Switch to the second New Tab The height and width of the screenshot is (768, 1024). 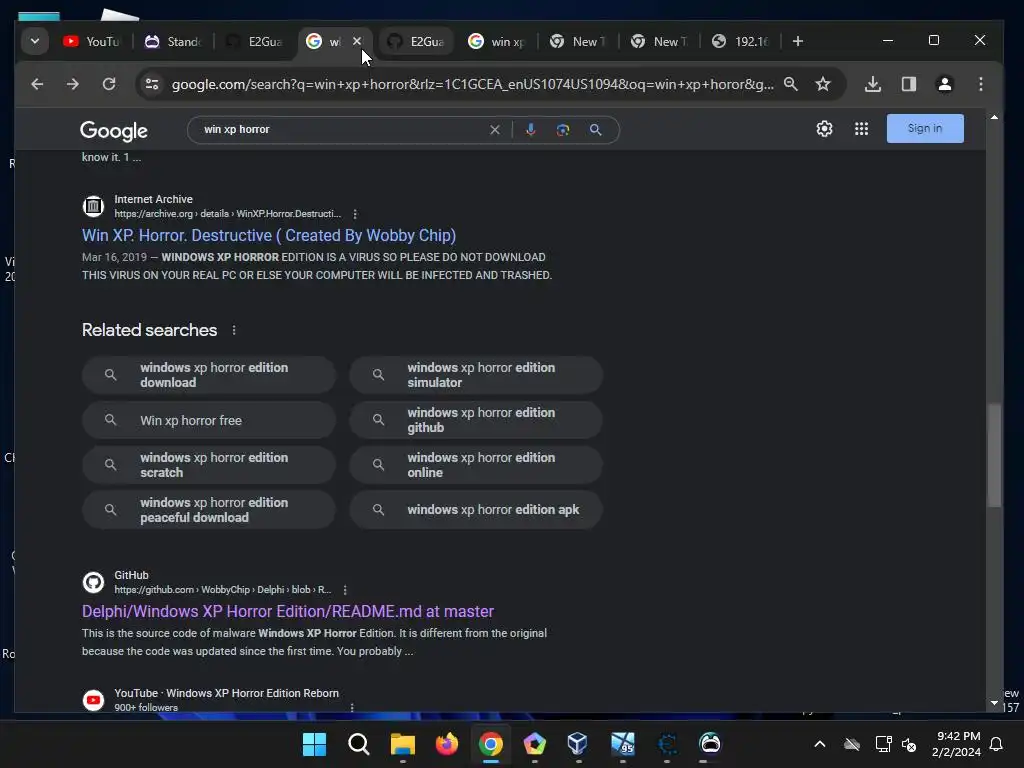click(x=660, y=41)
